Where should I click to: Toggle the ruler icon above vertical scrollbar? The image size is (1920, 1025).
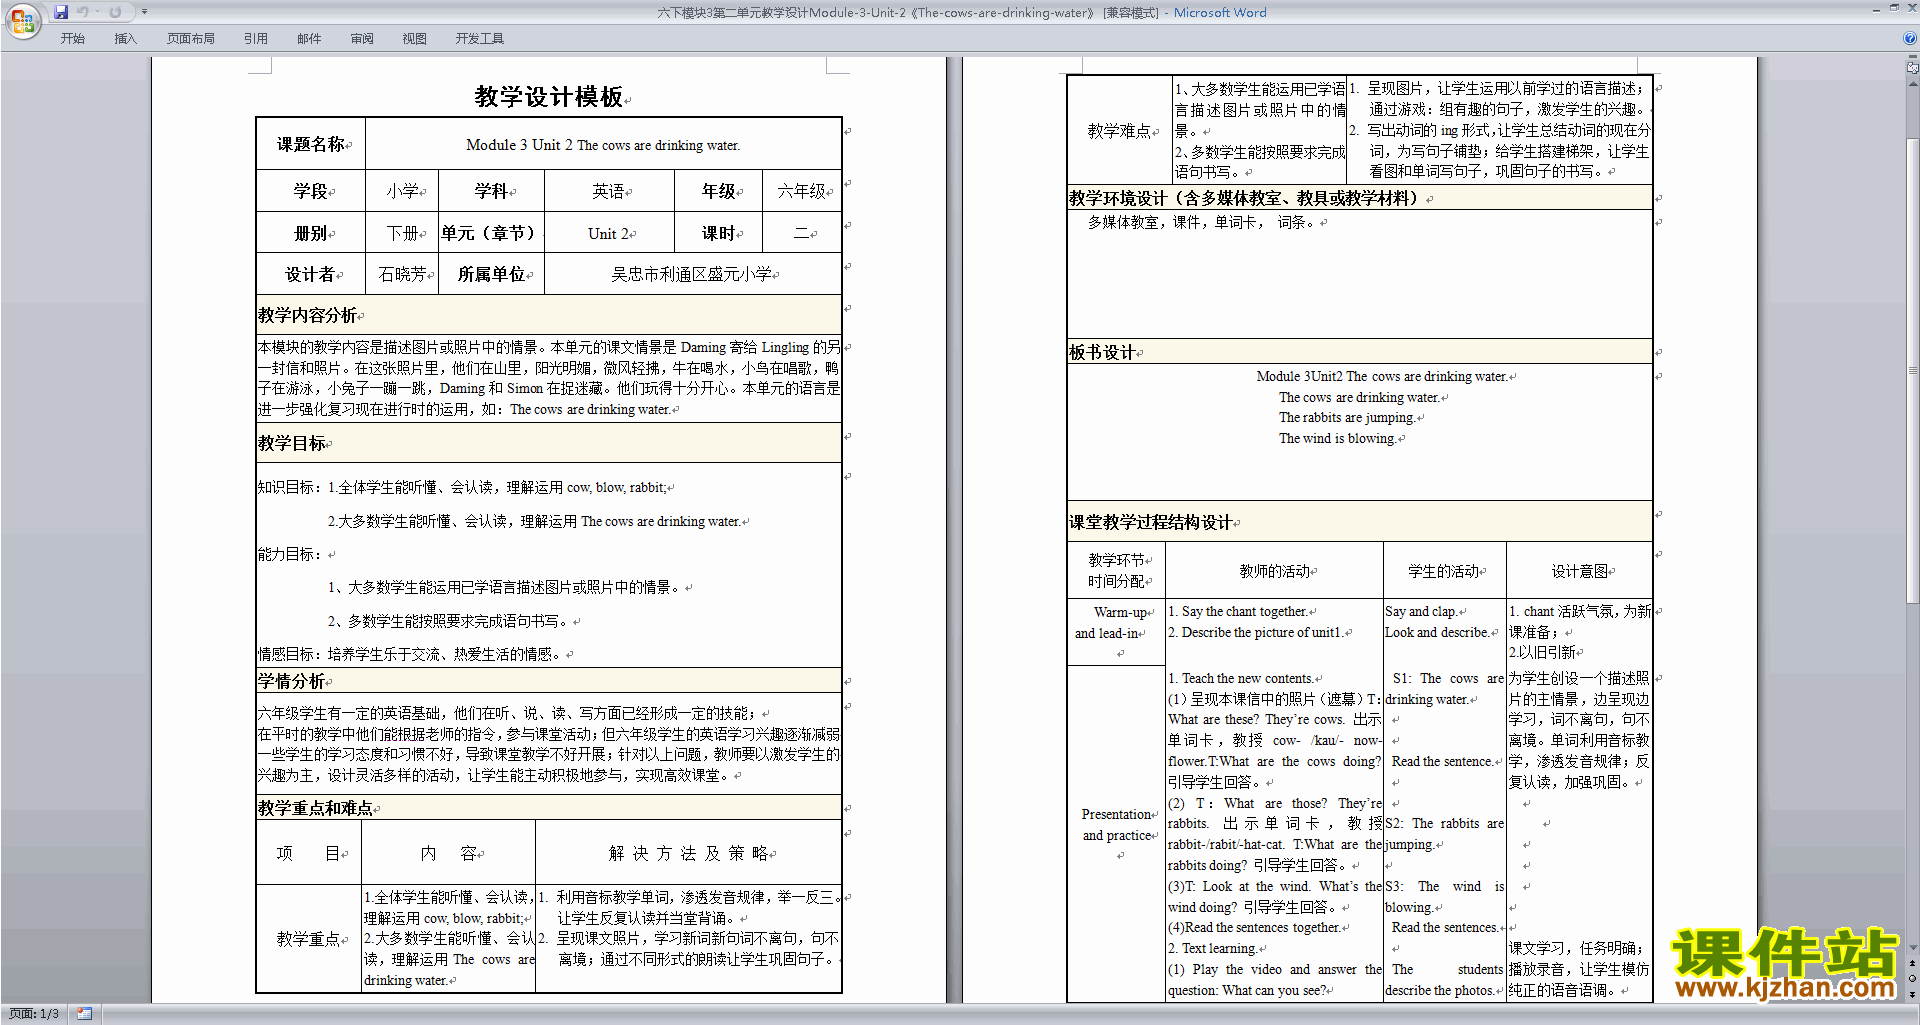coord(1913,68)
